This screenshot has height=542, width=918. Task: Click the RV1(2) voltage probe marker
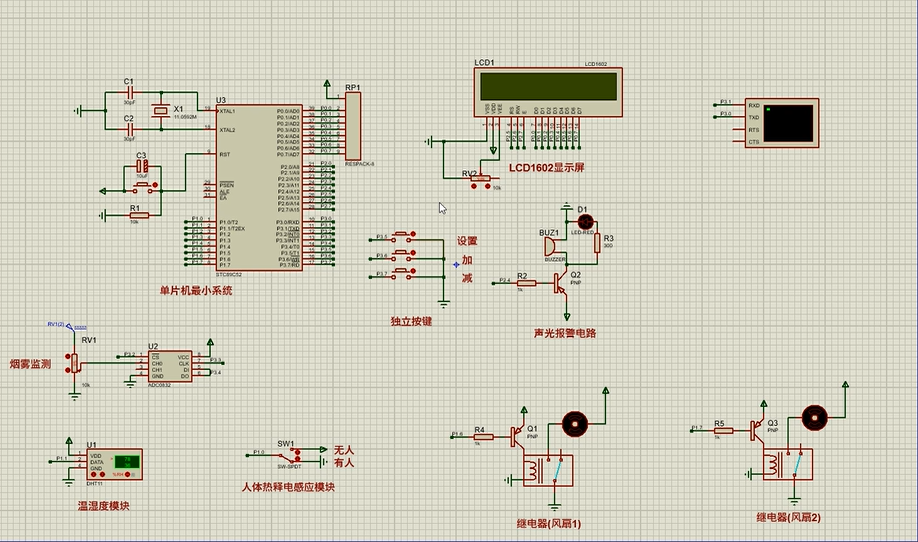click(x=68, y=326)
